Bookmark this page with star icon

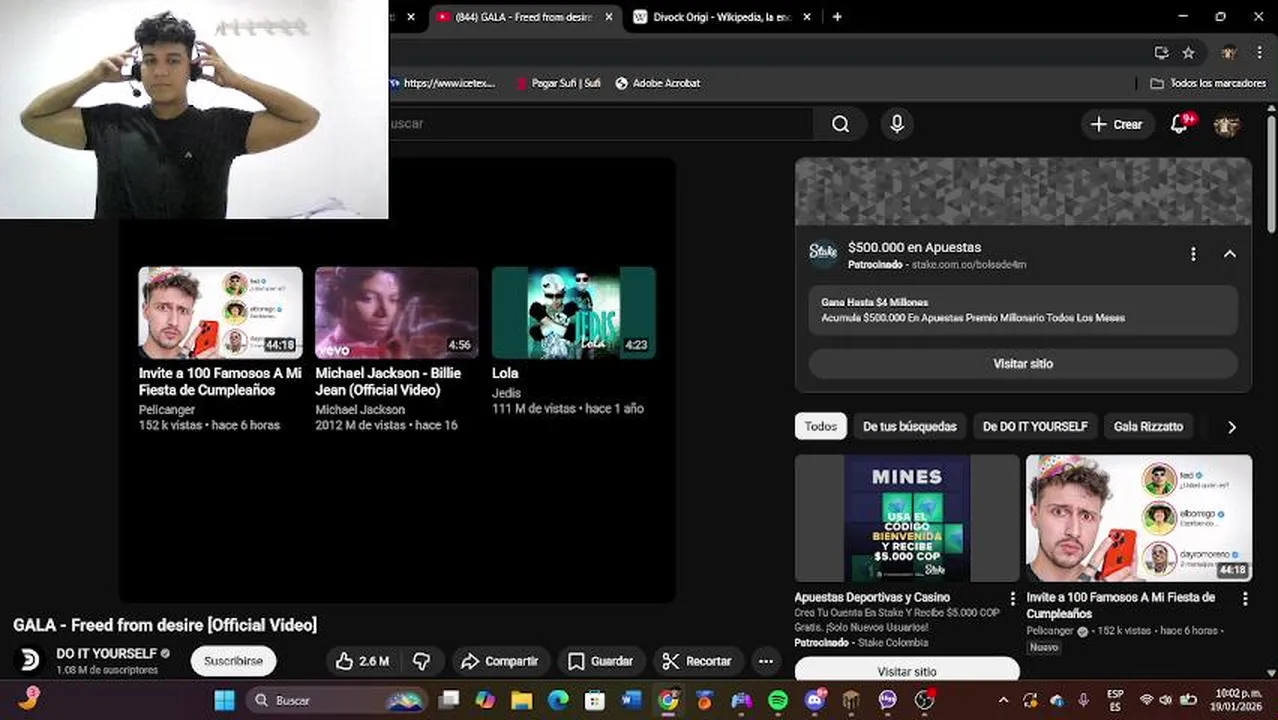1188,53
